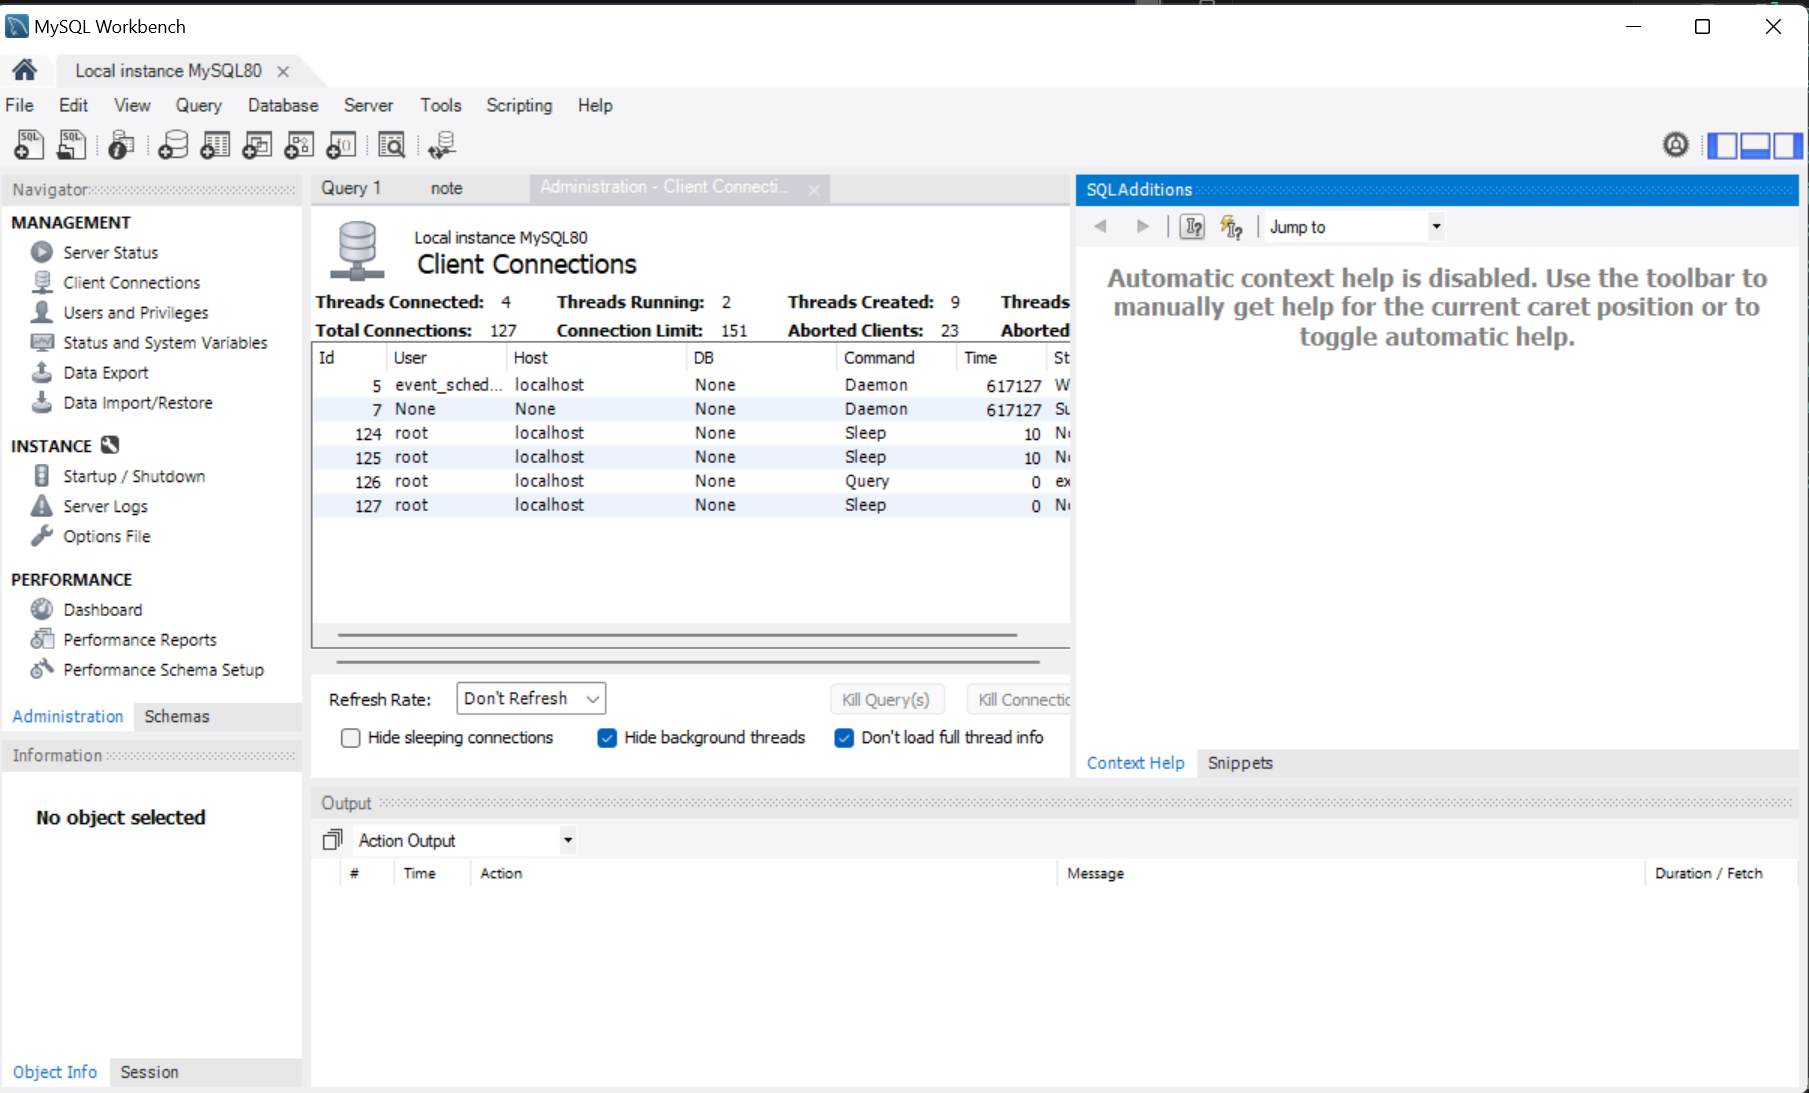This screenshot has width=1809, height=1093.
Task: Open the performance Dashboard
Action: click(102, 610)
